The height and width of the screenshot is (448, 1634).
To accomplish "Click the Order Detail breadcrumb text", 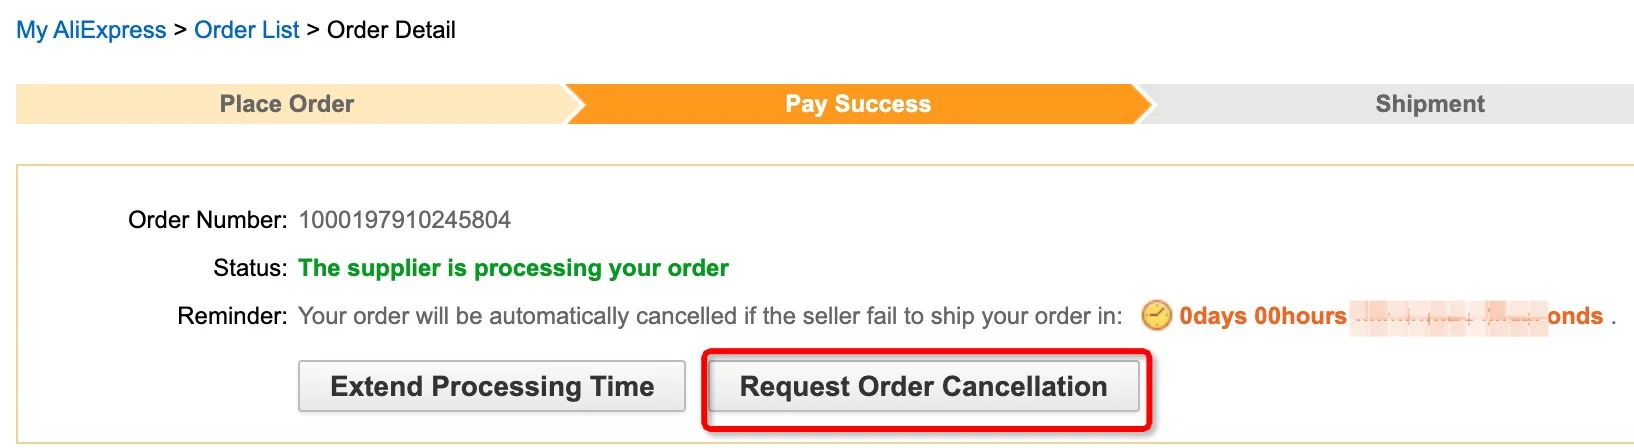I will [391, 30].
